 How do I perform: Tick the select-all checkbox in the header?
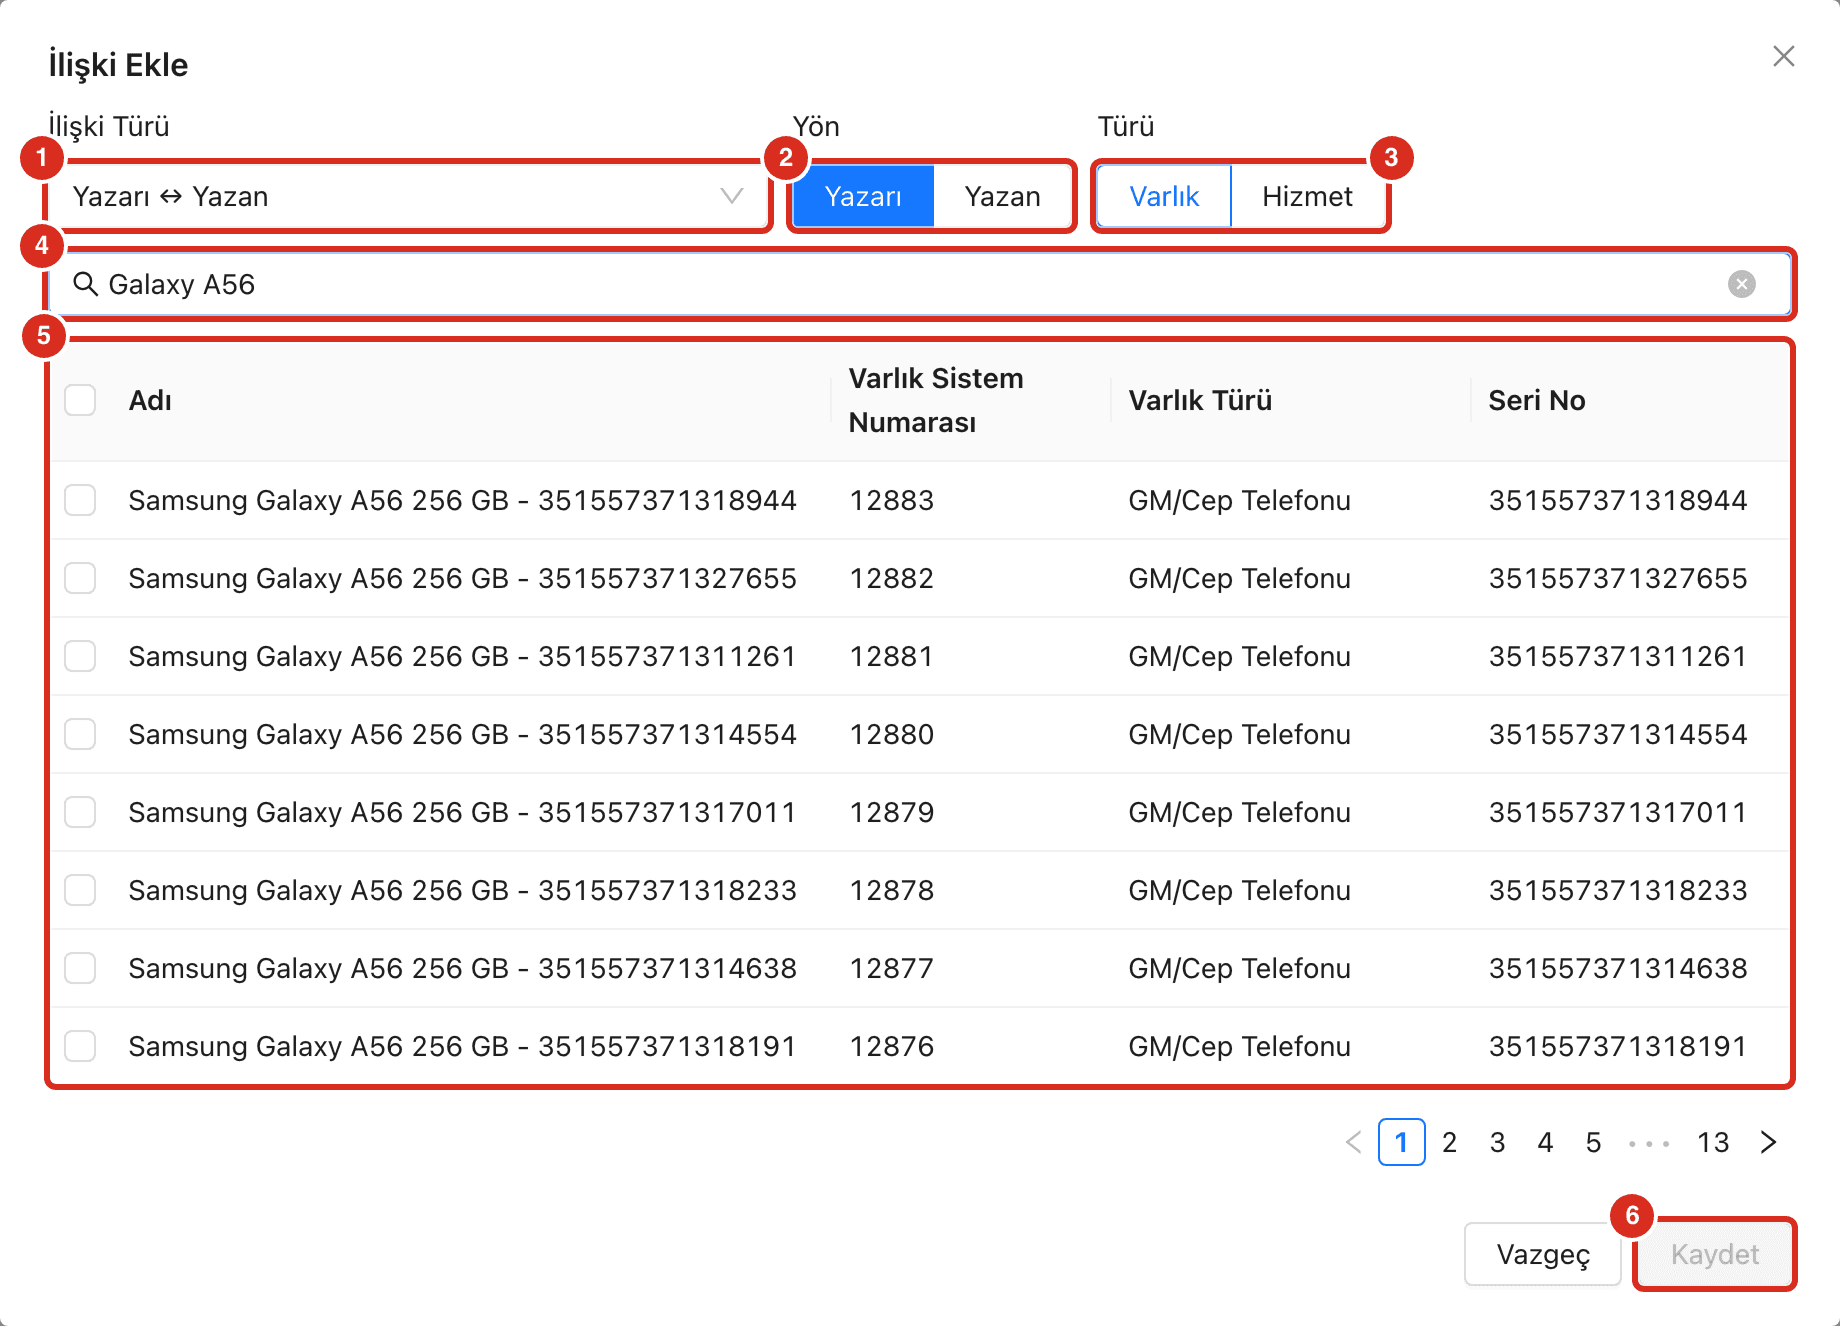[x=80, y=400]
